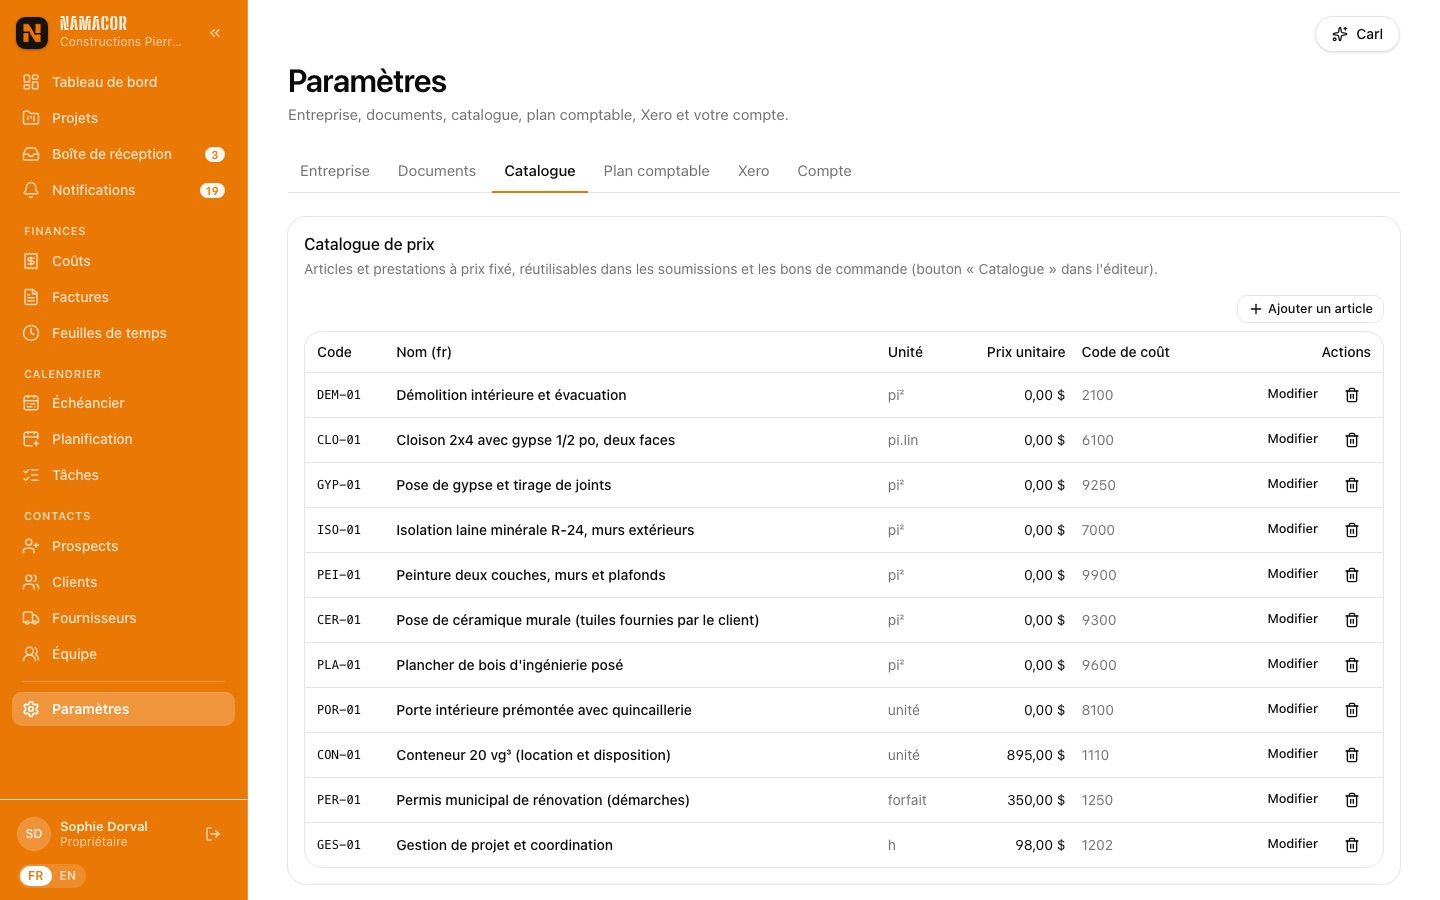Modifier the POR-01 Porte intérieure article
Screen dimensions: 1440x900
(1292, 709)
